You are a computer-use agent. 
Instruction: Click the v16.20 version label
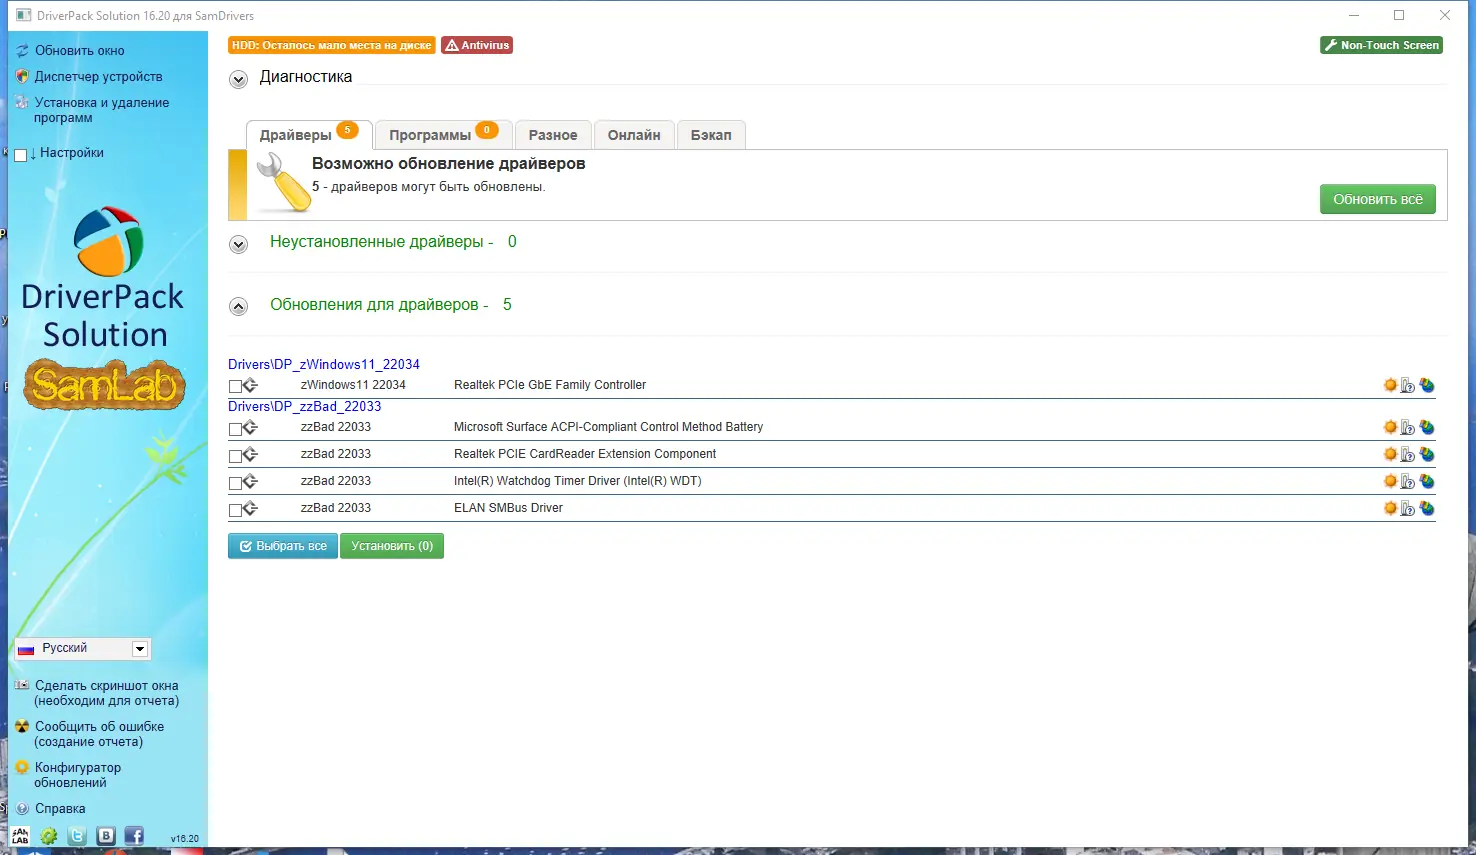185,839
